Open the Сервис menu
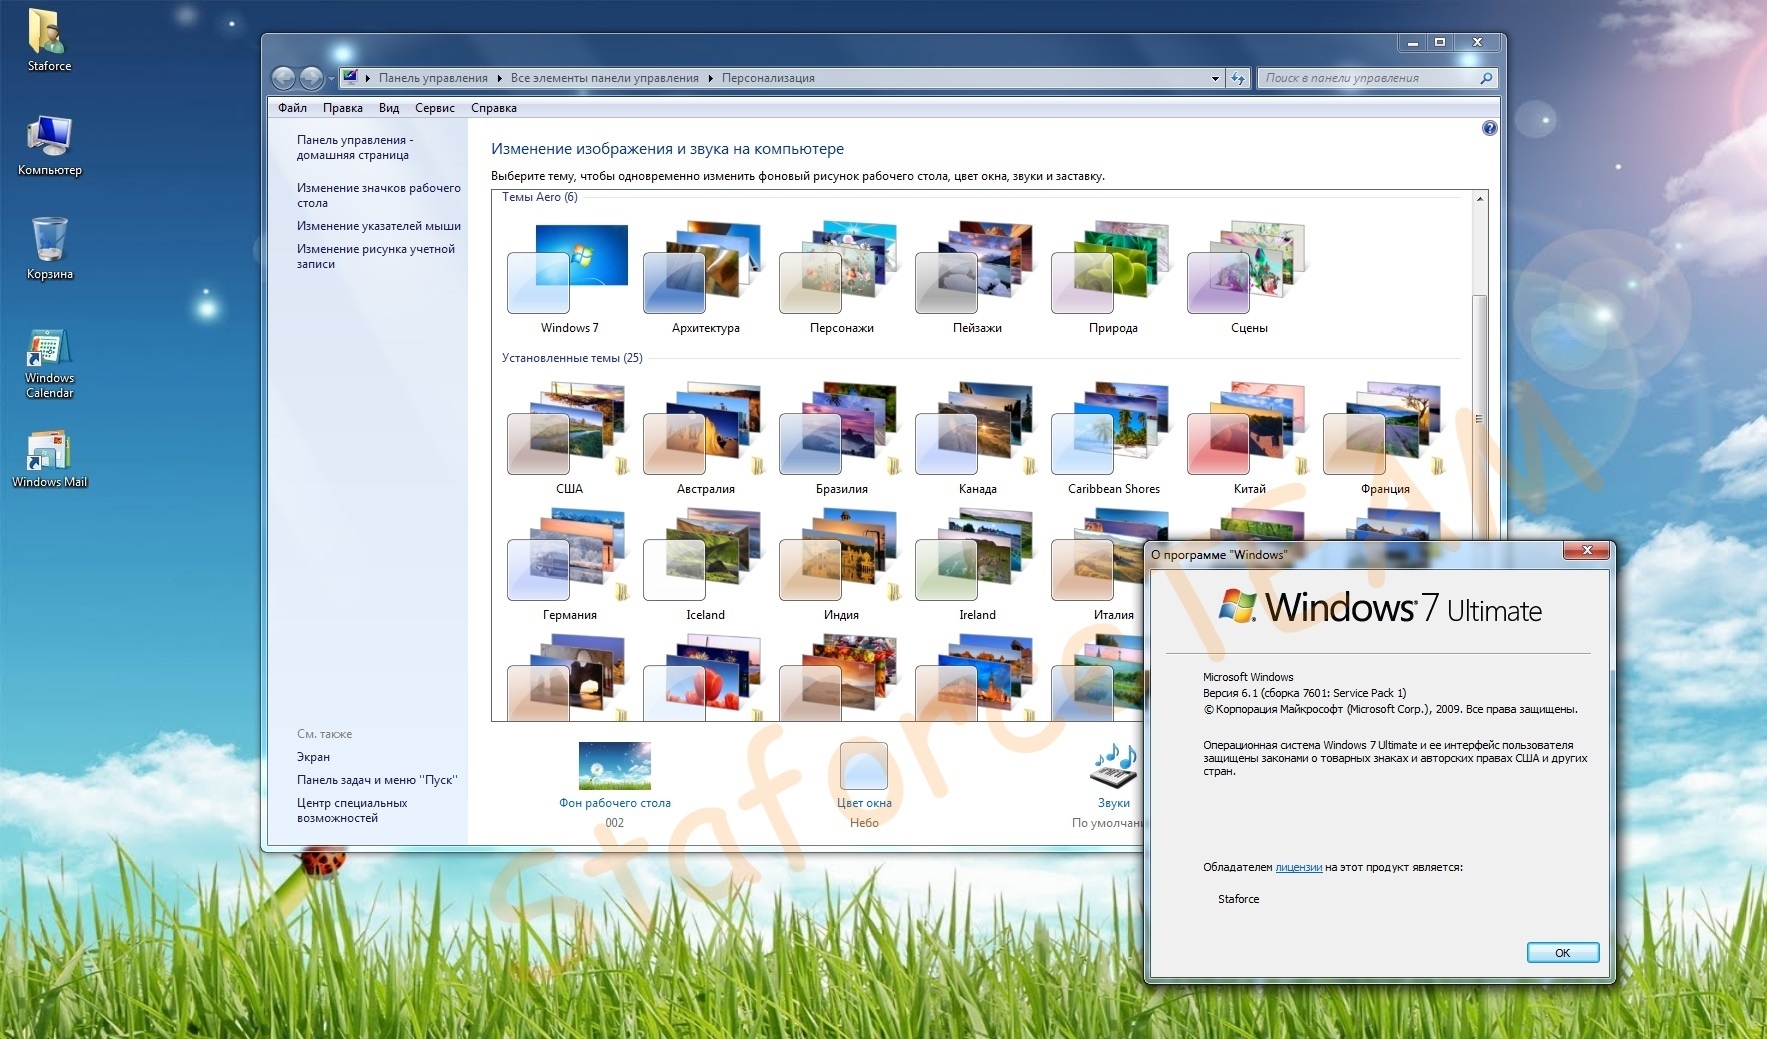 click(x=435, y=108)
